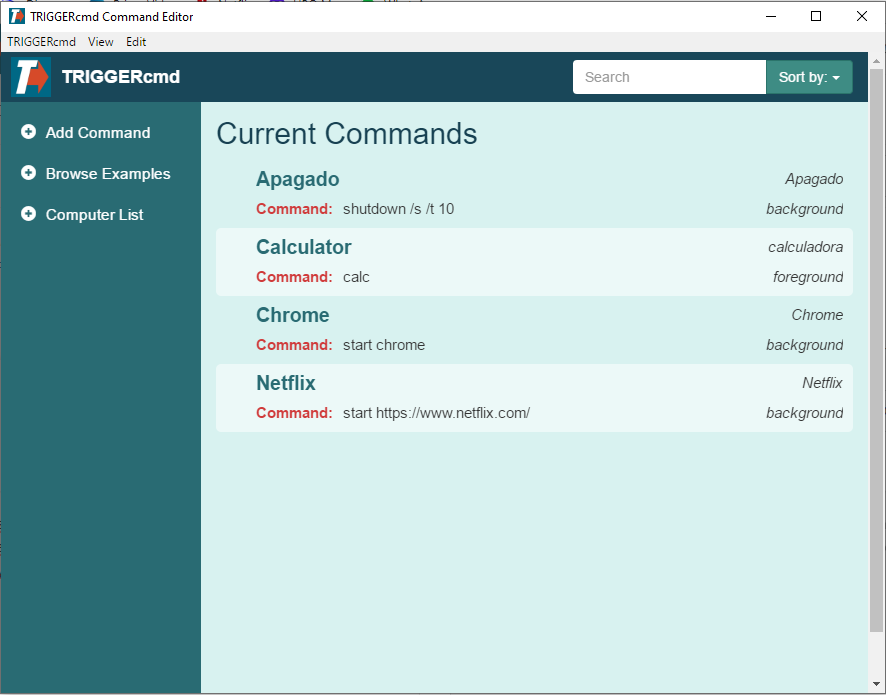
Task: Click the 'calc' command text
Action: [356, 277]
